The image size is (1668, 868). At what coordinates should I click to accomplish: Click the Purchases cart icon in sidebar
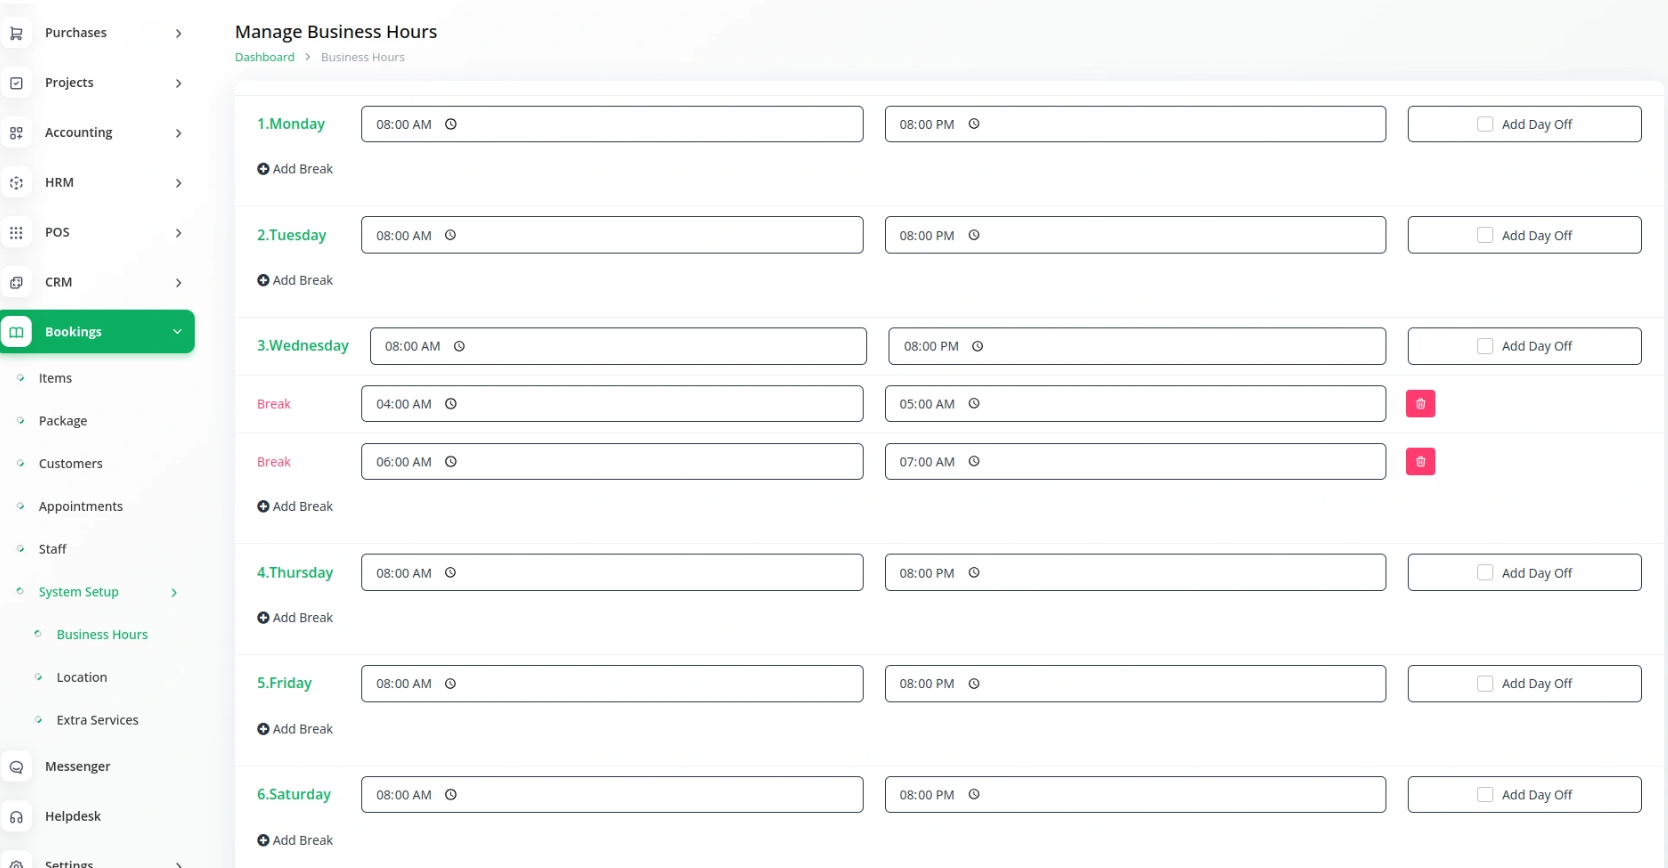point(16,33)
